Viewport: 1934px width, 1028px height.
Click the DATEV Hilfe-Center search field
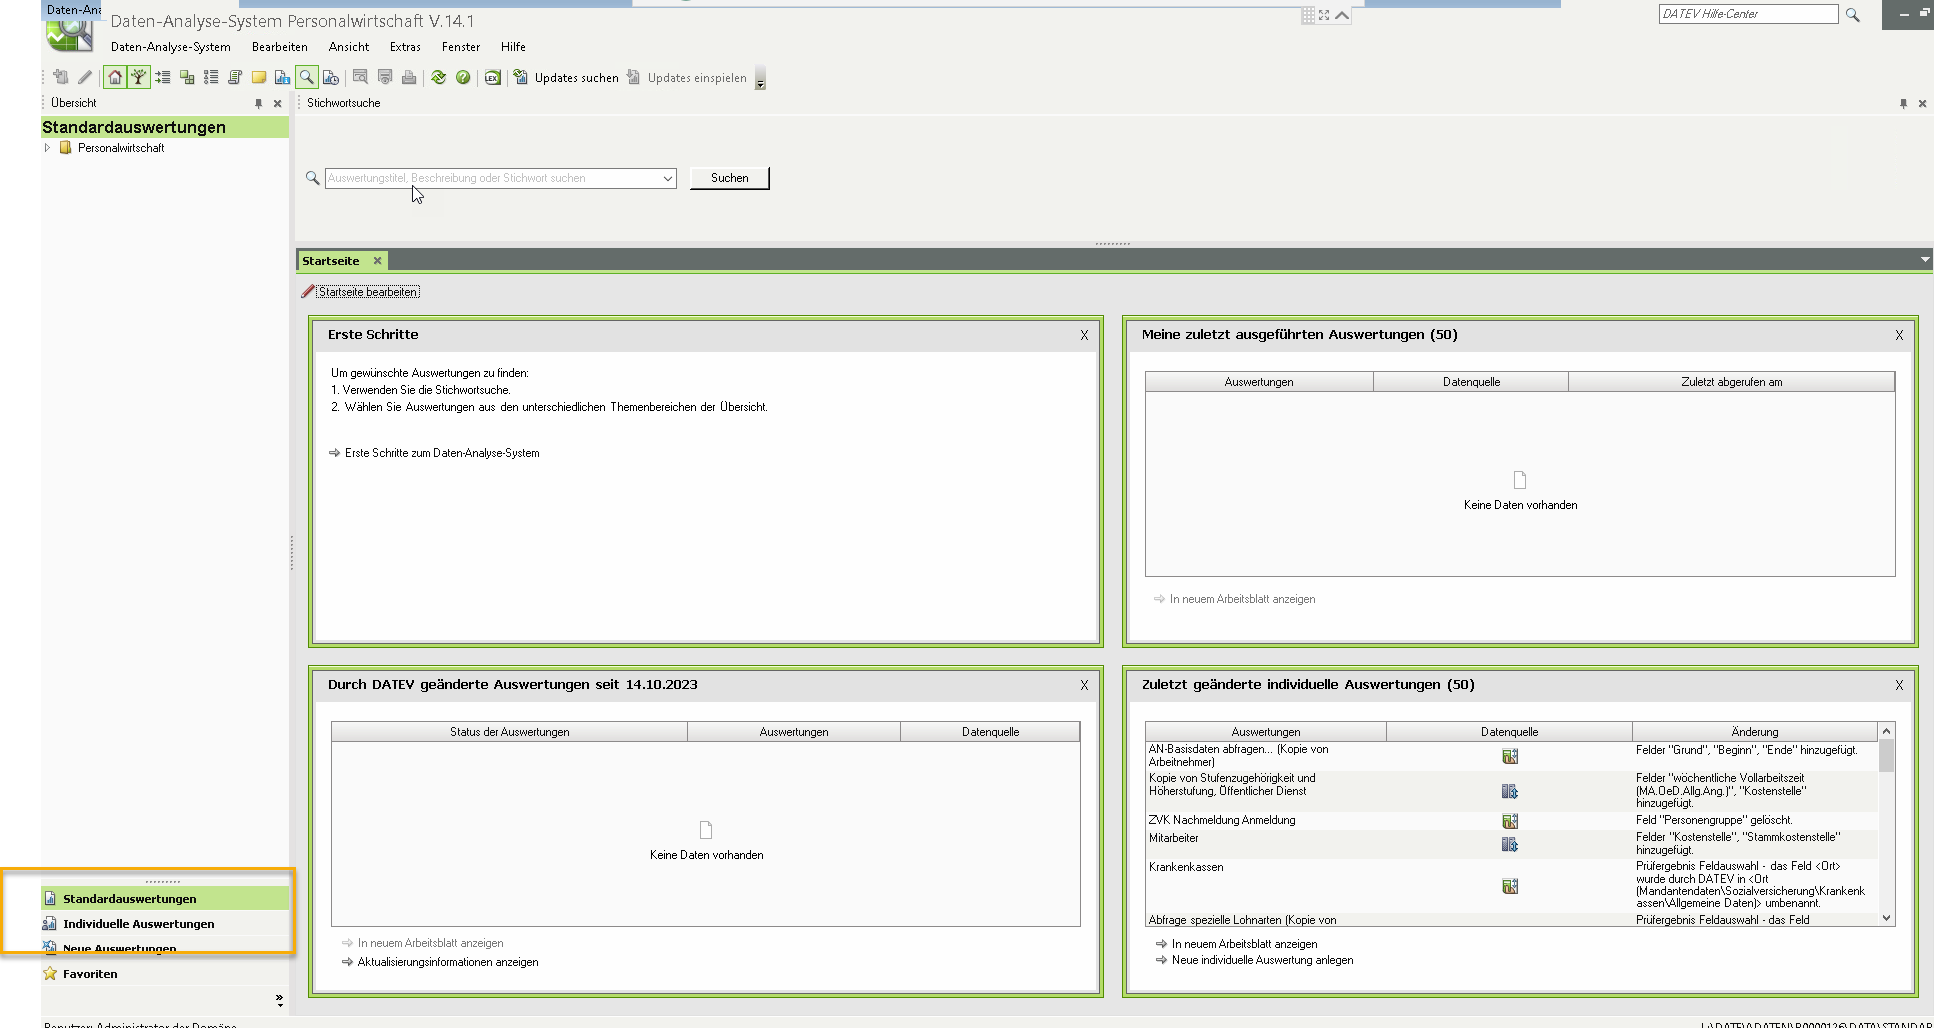[x=1747, y=14]
